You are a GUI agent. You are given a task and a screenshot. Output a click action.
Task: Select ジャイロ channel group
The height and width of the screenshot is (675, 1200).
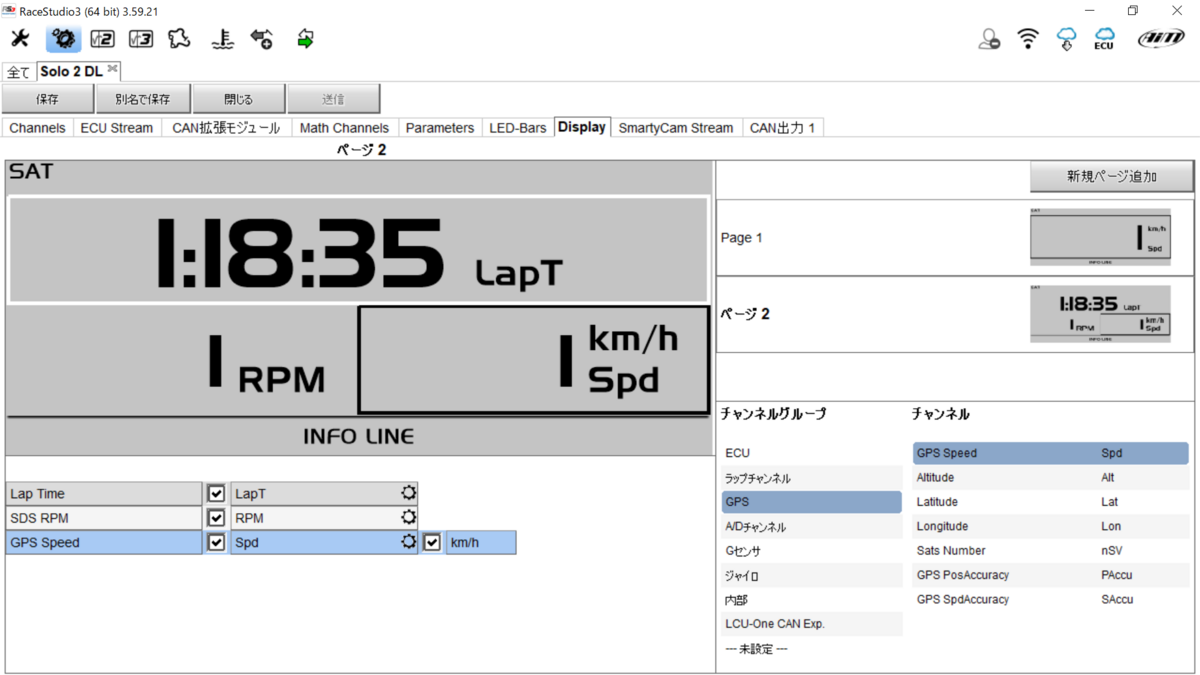tap(811, 575)
